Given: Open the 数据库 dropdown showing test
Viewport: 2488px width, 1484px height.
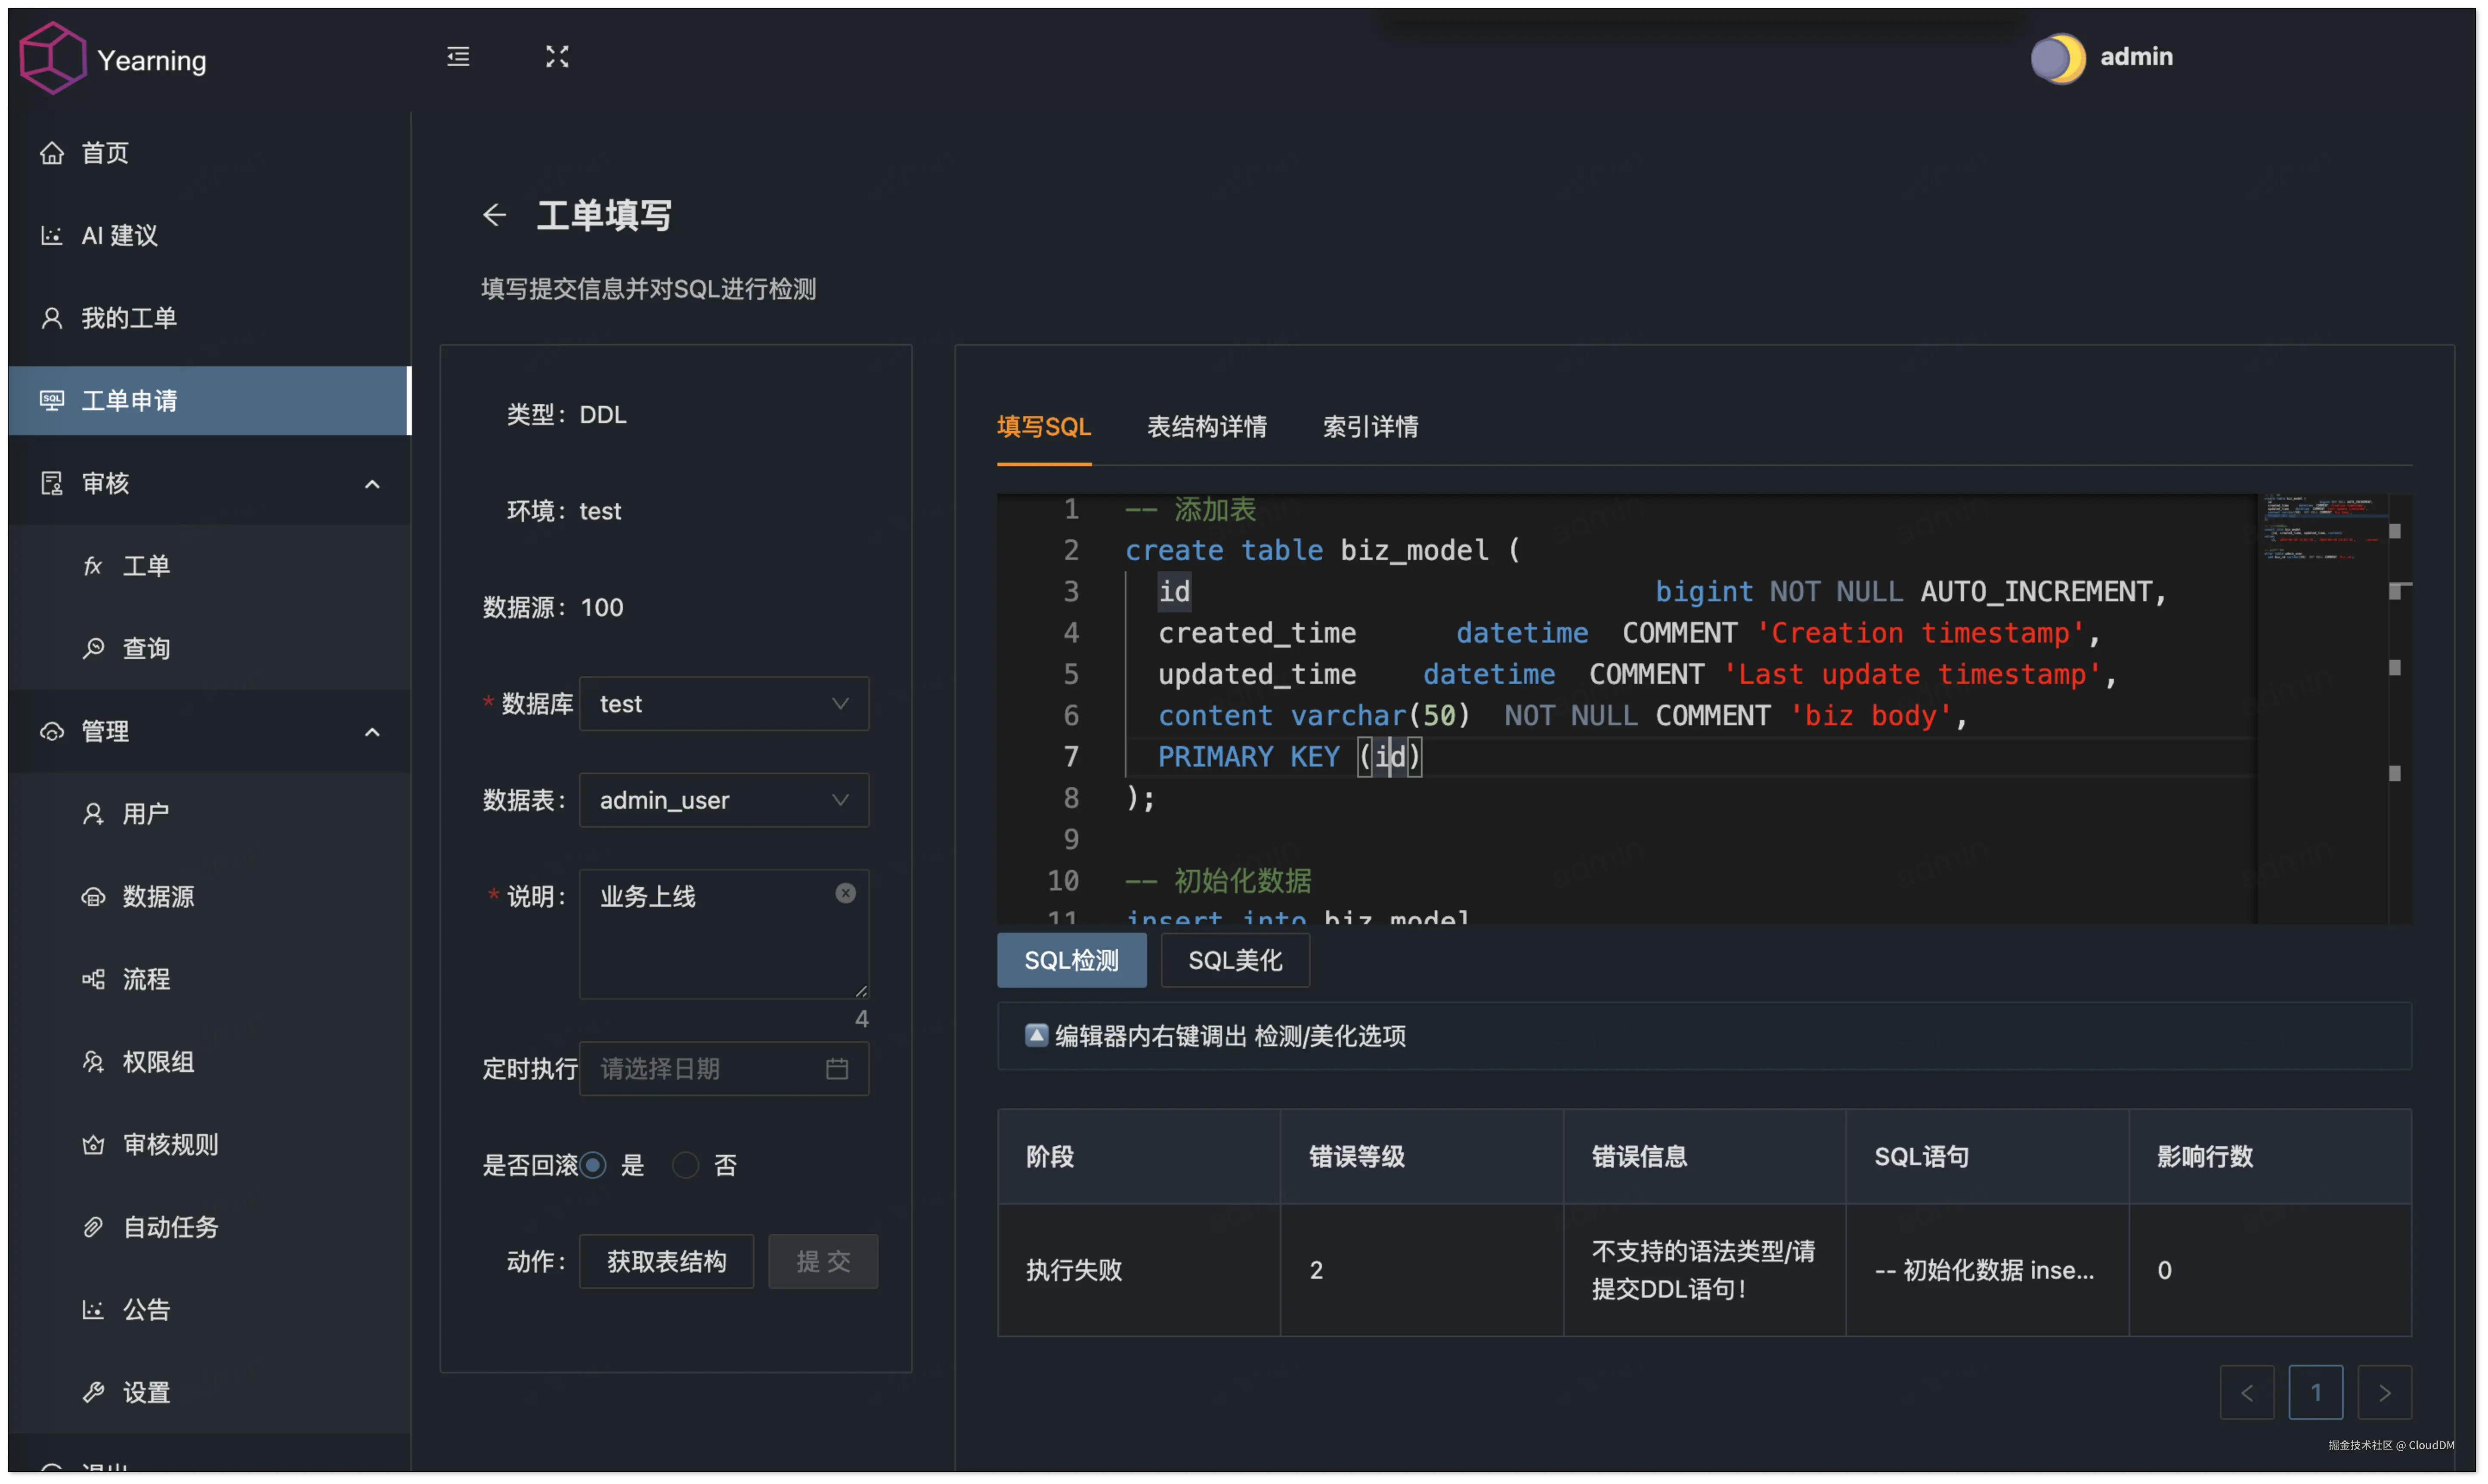Looking at the screenshot, I should pyautogui.click(x=723, y=704).
